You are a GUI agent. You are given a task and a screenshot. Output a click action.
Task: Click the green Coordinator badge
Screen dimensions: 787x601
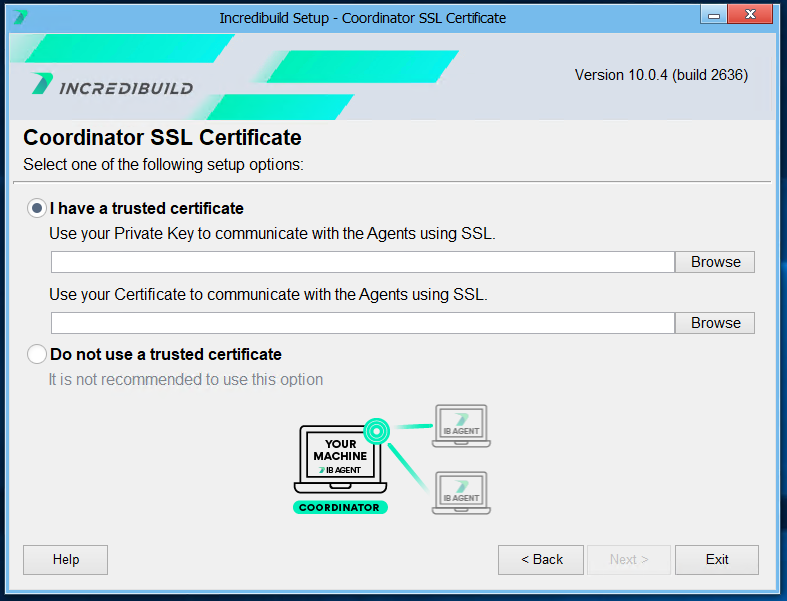tap(340, 507)
